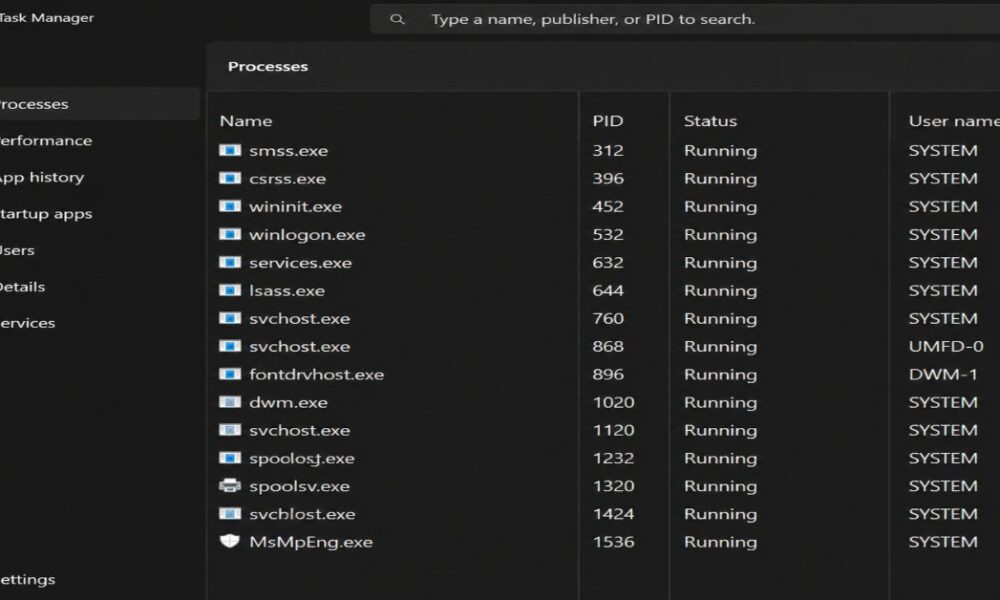Click the search magnifier icon
This screenshot has width=1000, height=600.
point(397,19)
